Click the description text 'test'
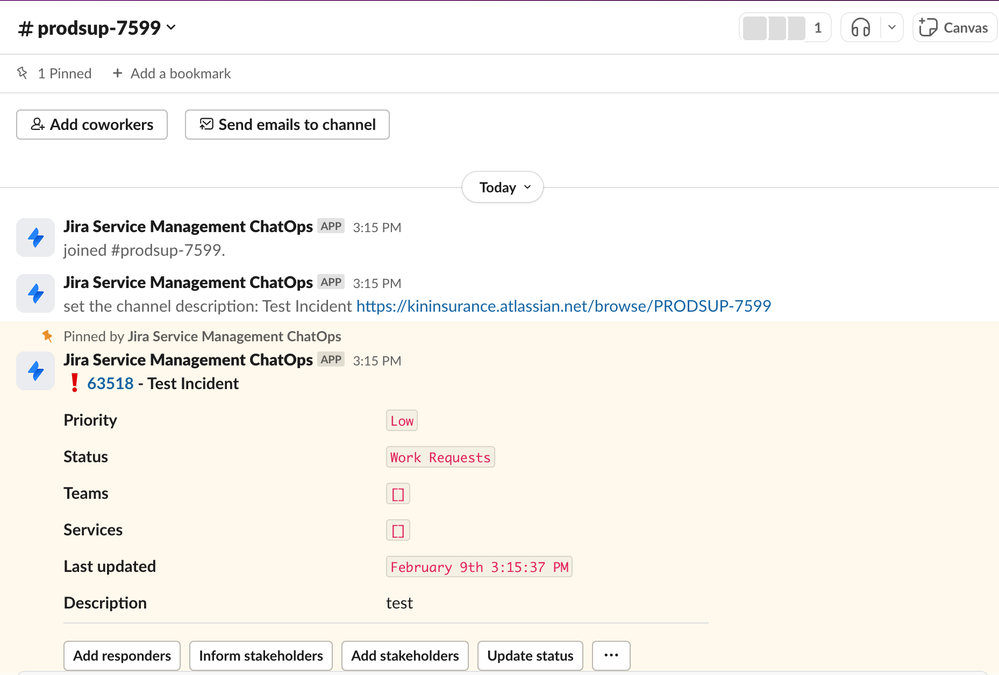 tap(399, 603)
